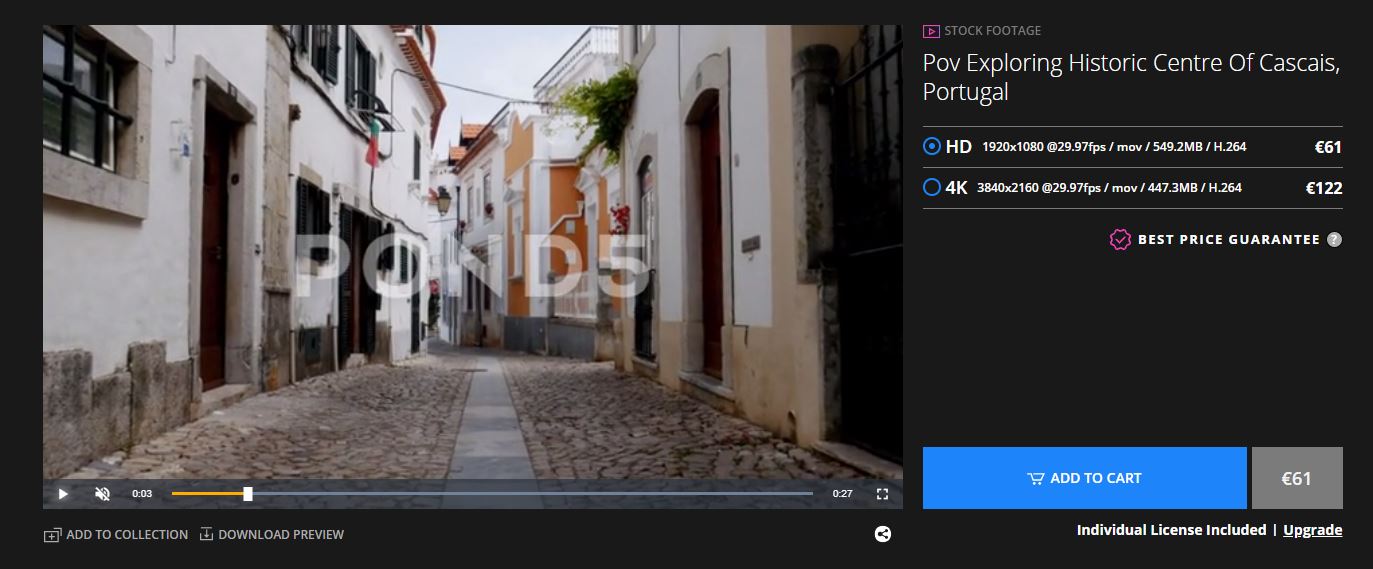Image resolution: width=1373 pixels, height=569 pixels.
Task: Click the Download Preview icon
Action: [x=207, y=534]
